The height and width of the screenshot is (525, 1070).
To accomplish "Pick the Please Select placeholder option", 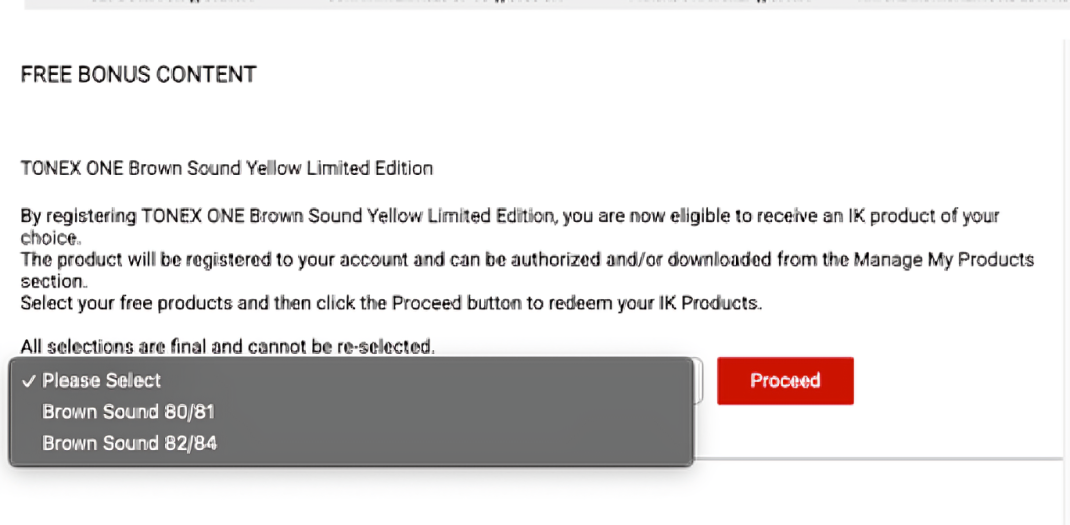I will [101, 381].
